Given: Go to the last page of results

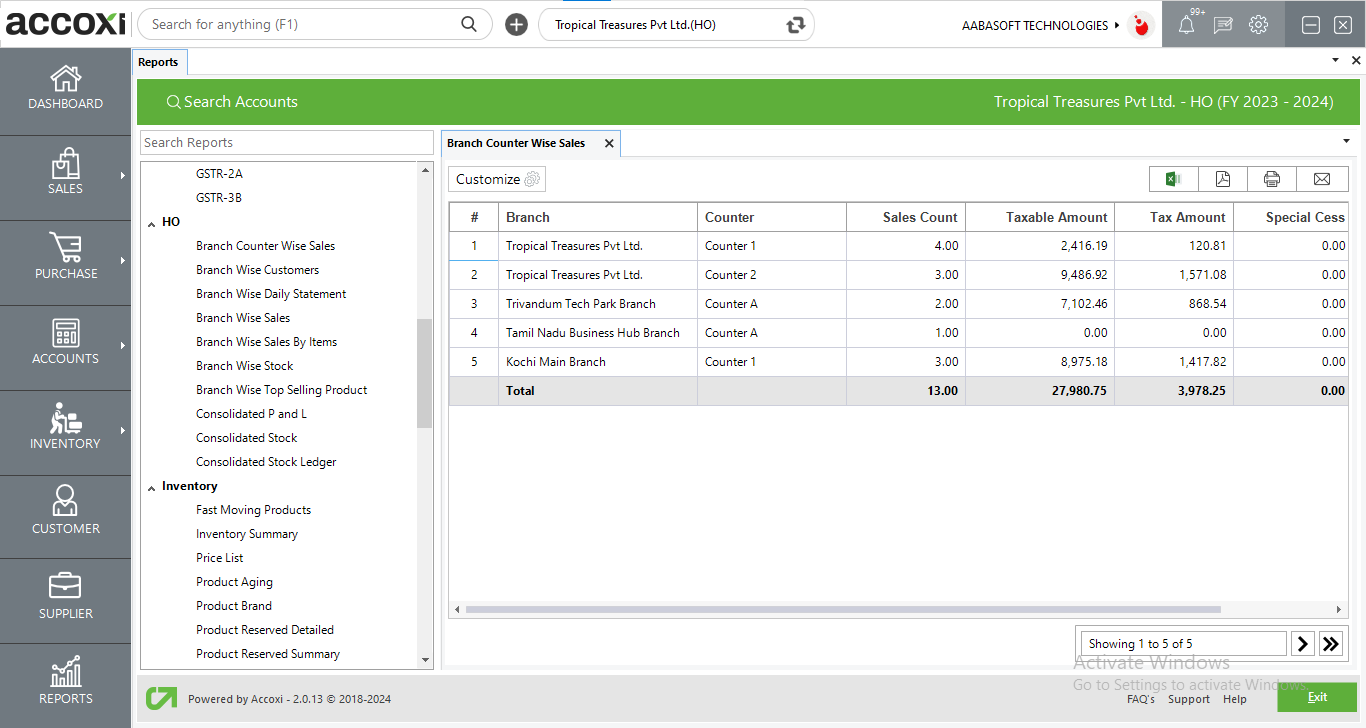Looking at the screenshot, I should (x=1330, y=644).
